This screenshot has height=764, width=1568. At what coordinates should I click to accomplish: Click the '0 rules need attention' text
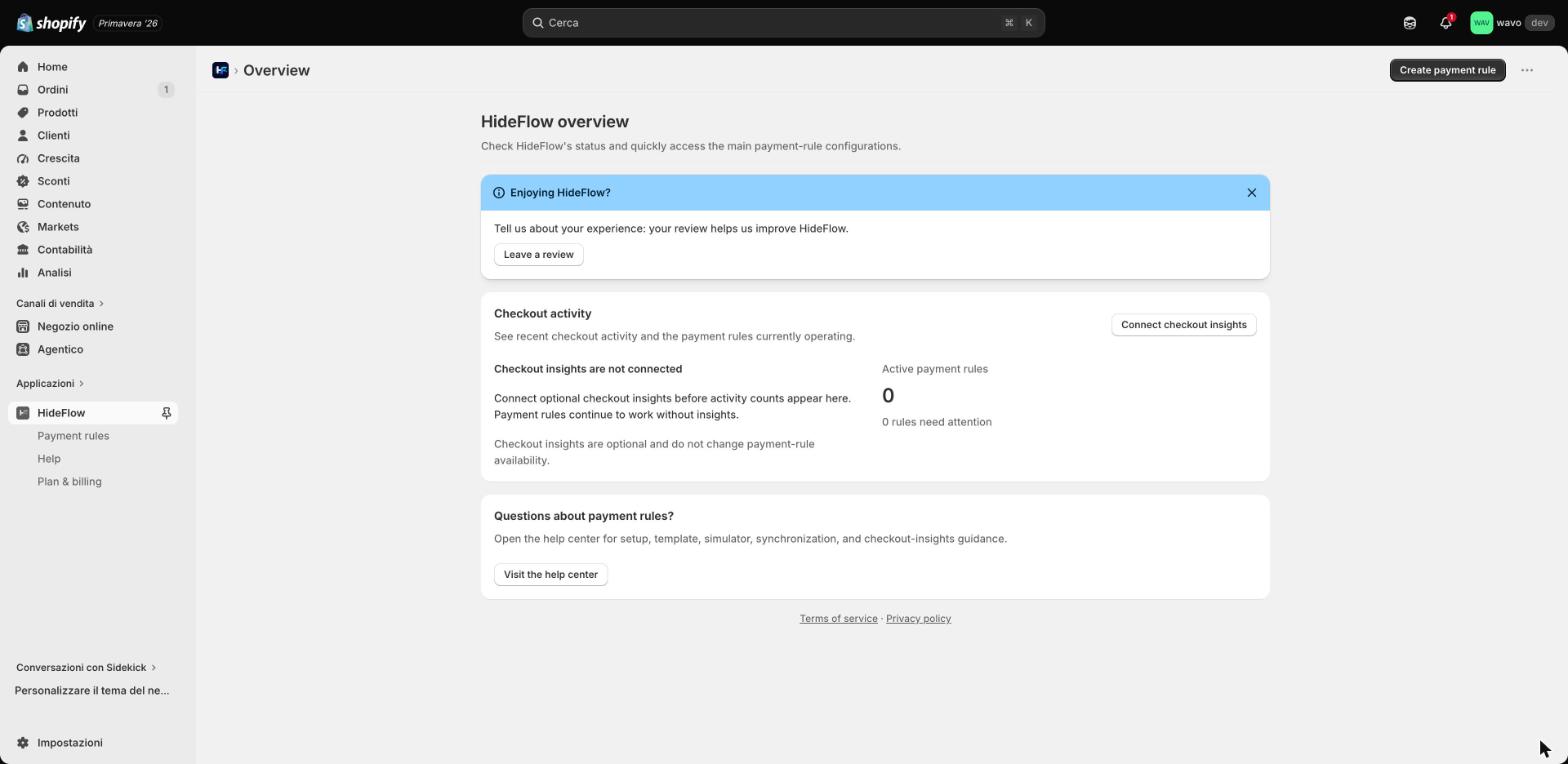pos(937,422)
